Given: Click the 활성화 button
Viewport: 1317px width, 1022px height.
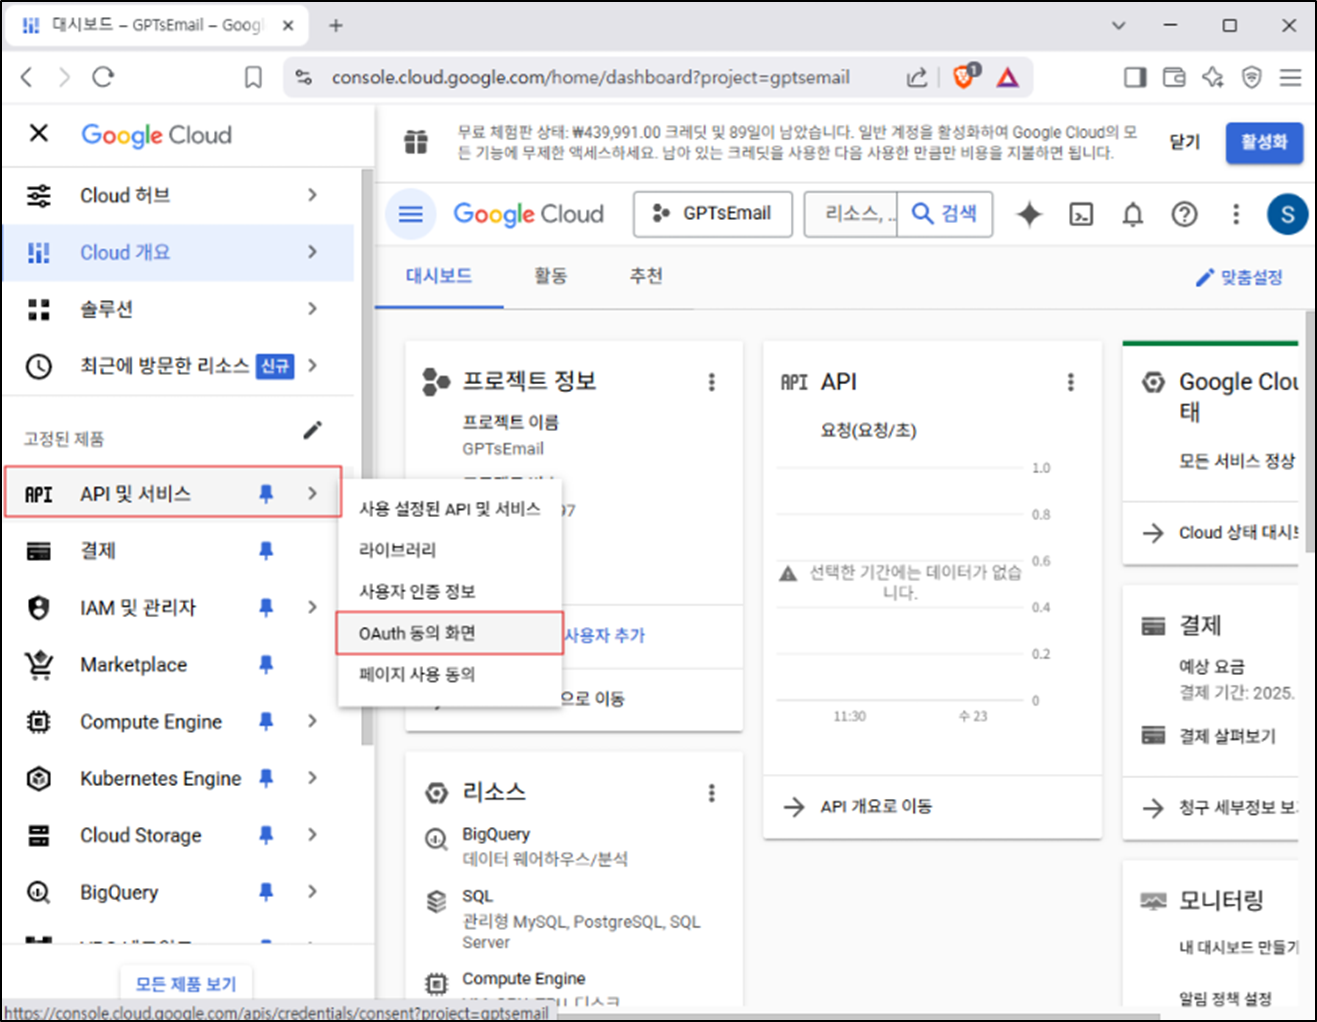Looking at the screenshot, I should (1264, 142).
